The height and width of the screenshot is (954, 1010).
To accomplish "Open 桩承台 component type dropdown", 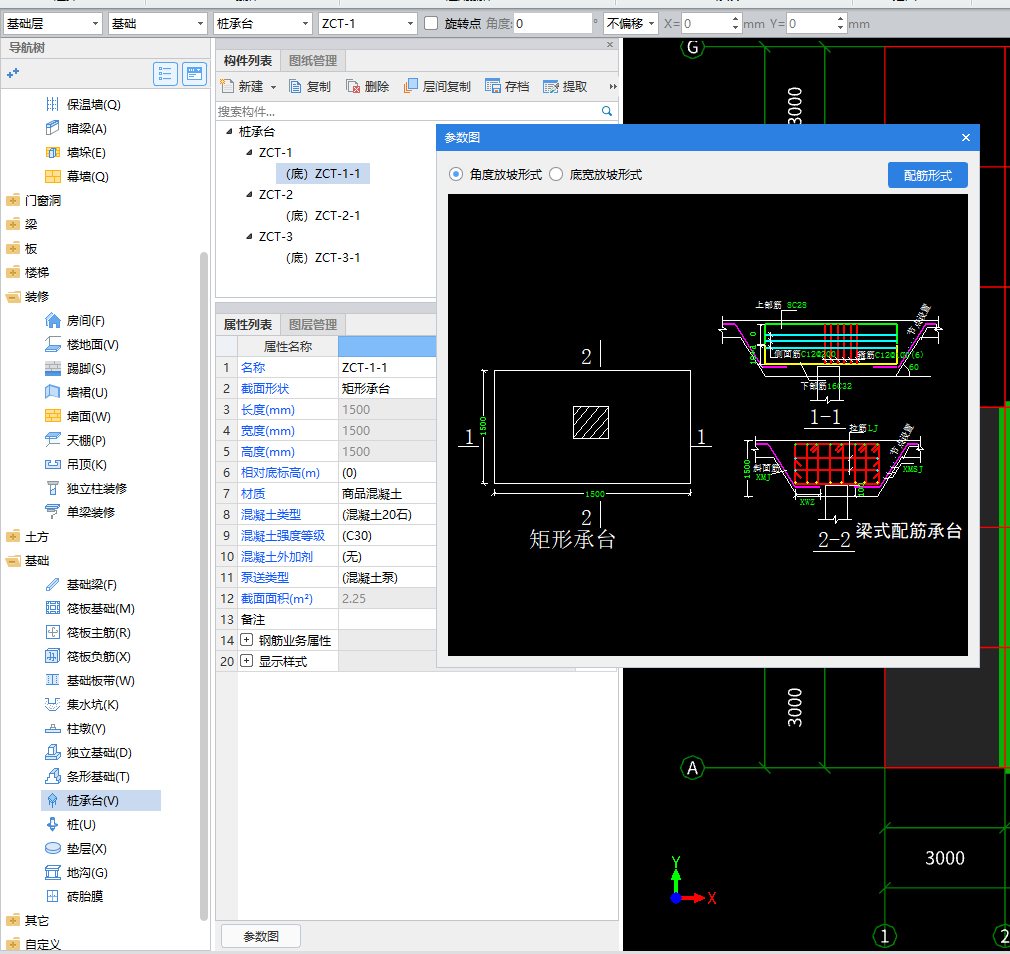I will 263,24.
